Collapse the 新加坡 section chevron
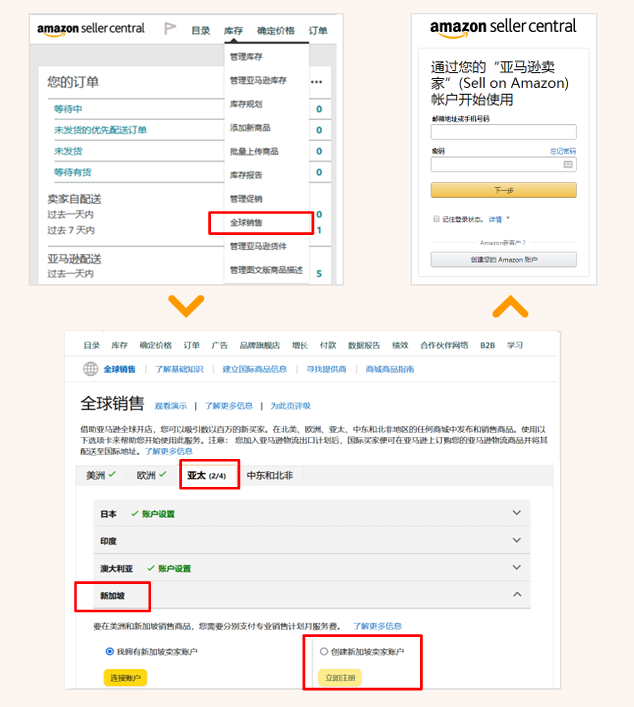Image resolution: width=634 pixels, height=707 pixels. (517, 595)
